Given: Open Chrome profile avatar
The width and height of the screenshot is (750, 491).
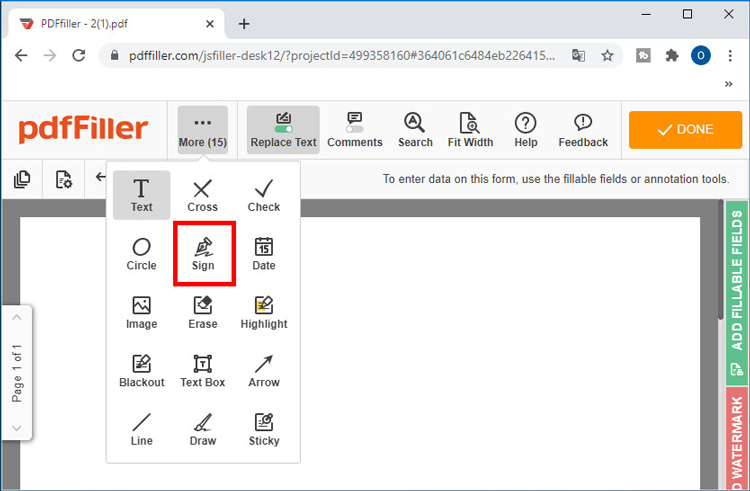Looking at the screenshot, I should 700,56.
